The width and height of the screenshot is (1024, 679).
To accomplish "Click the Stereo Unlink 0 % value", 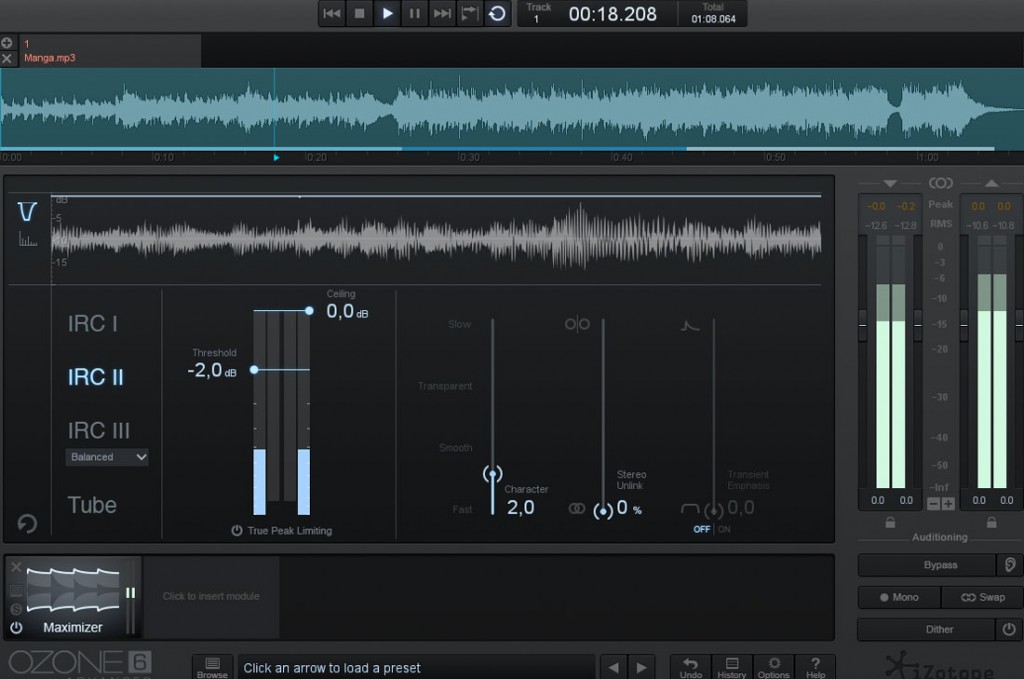I will (x=629, y=508).
